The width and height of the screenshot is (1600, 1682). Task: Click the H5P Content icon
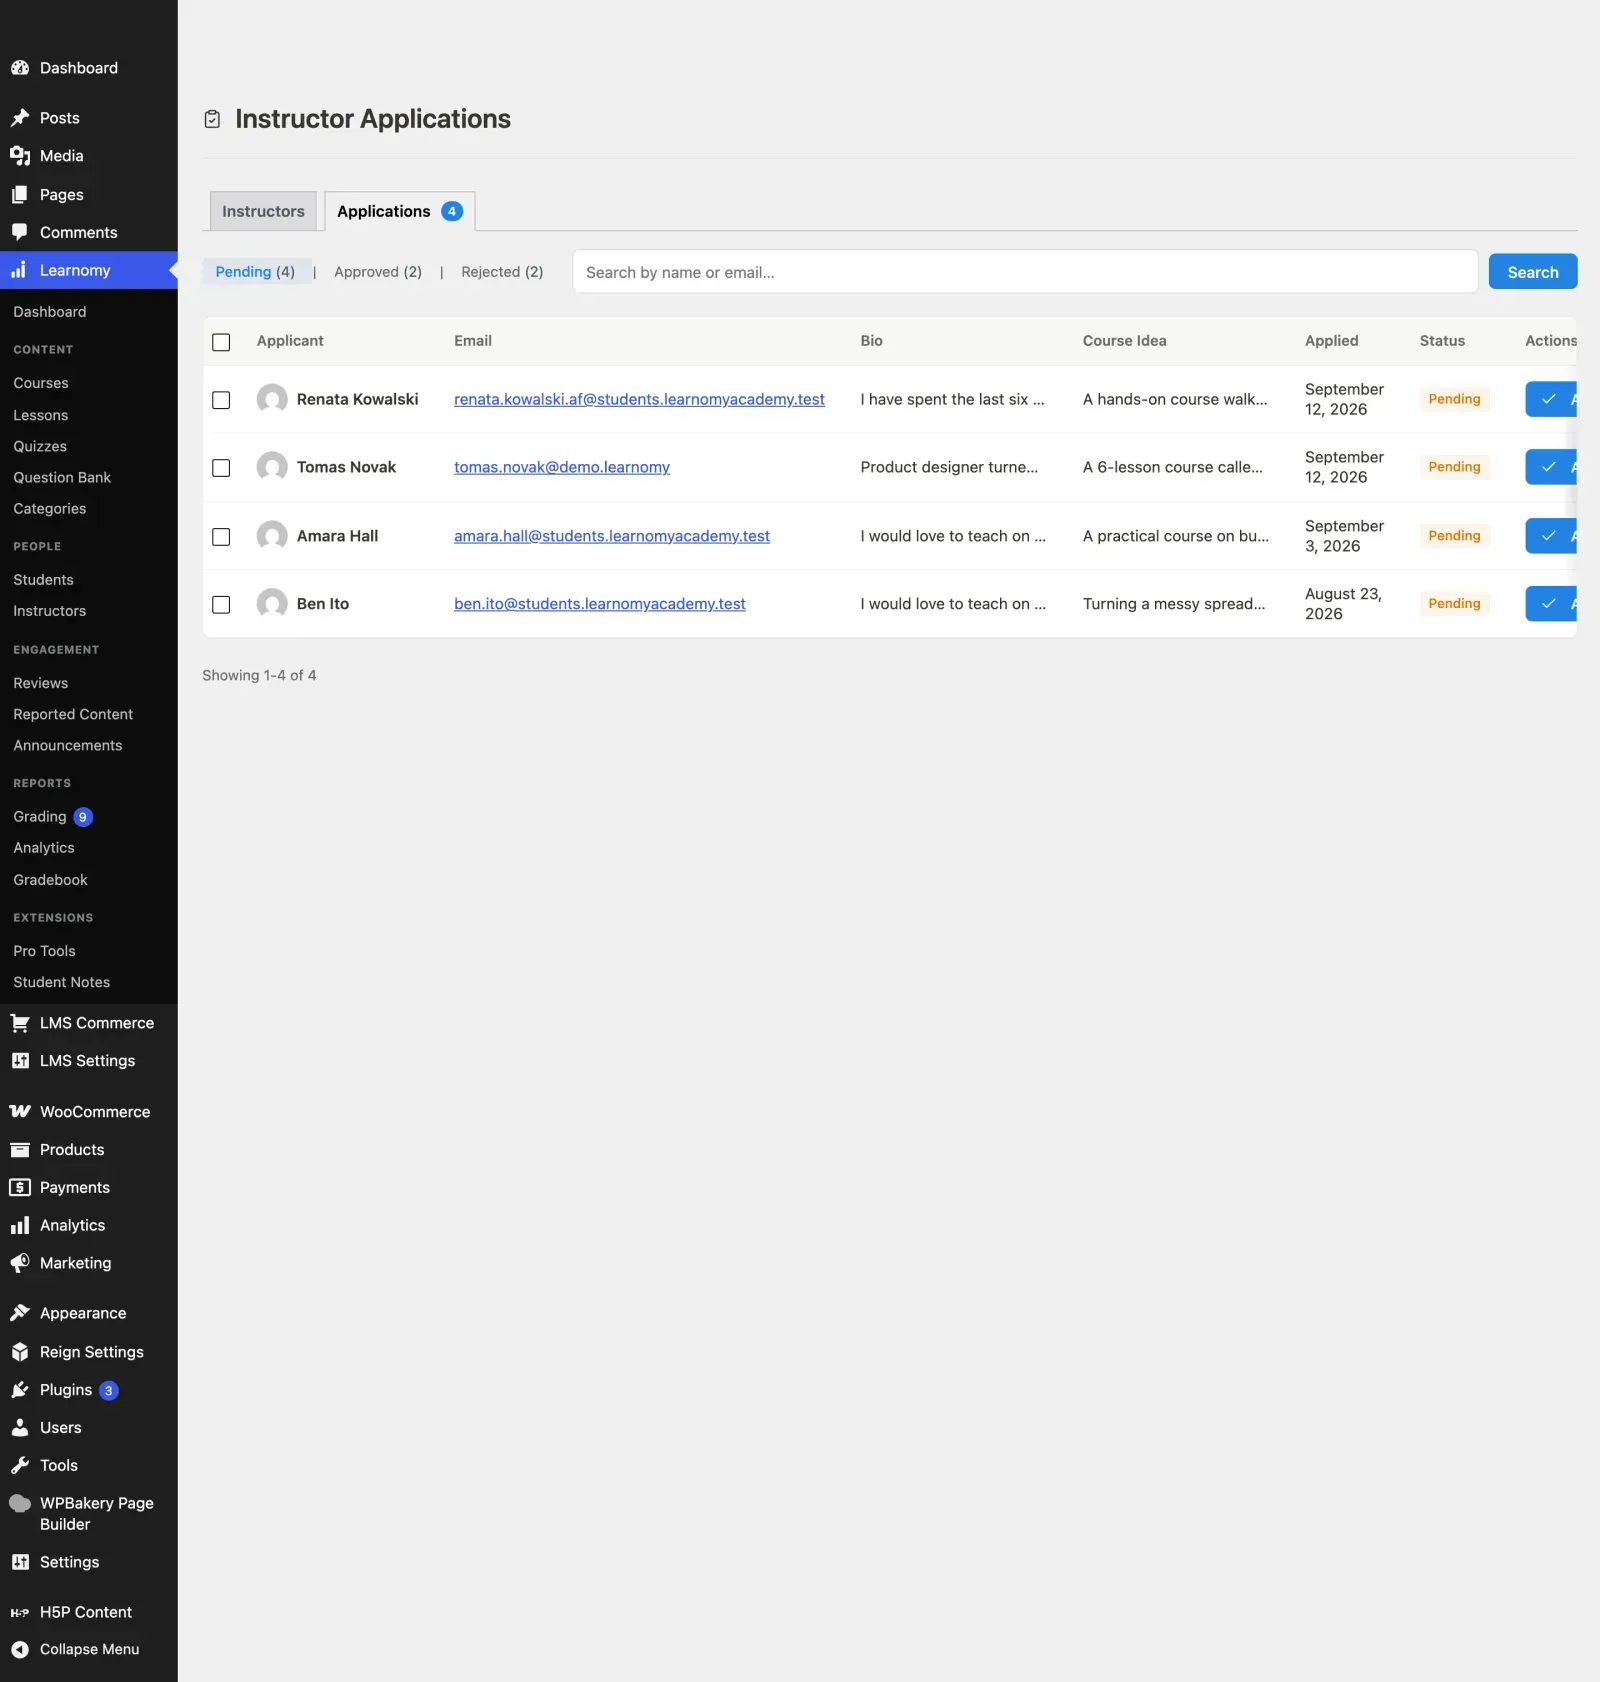tap(20, 1612)
